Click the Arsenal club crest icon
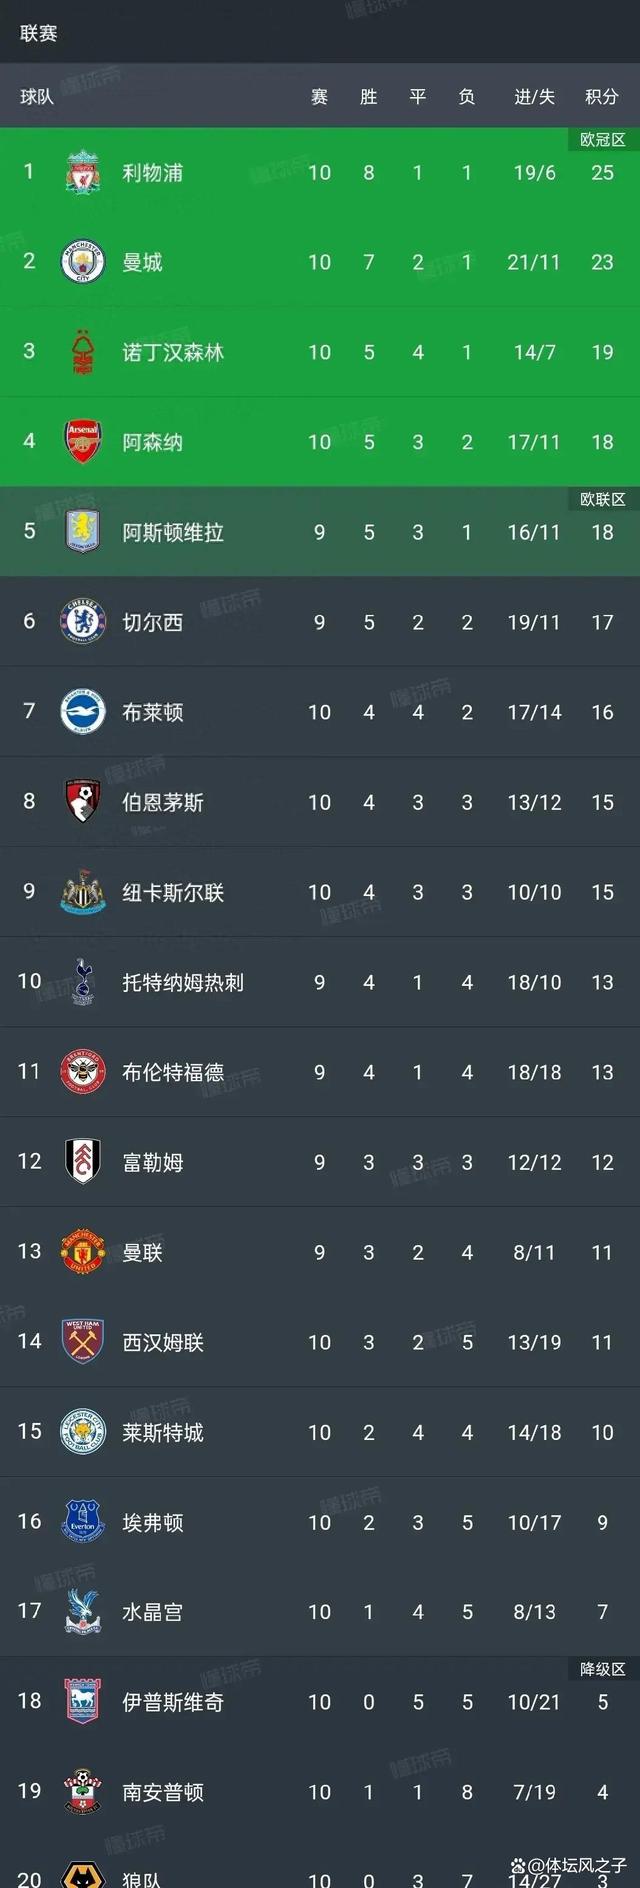The height and width of the screenshot is (1888, 640). coord(83,442)
